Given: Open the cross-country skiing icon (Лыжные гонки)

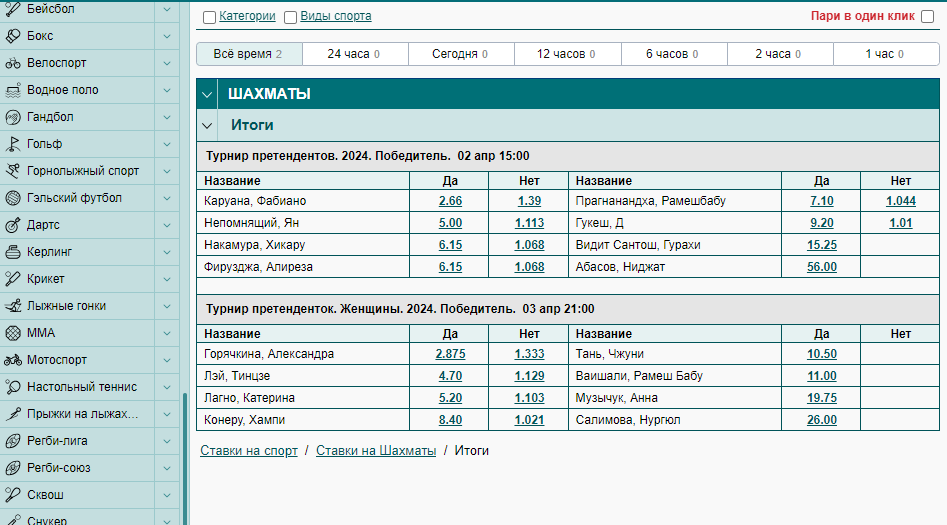Looking at the screenshot, I should click(13, 306).
